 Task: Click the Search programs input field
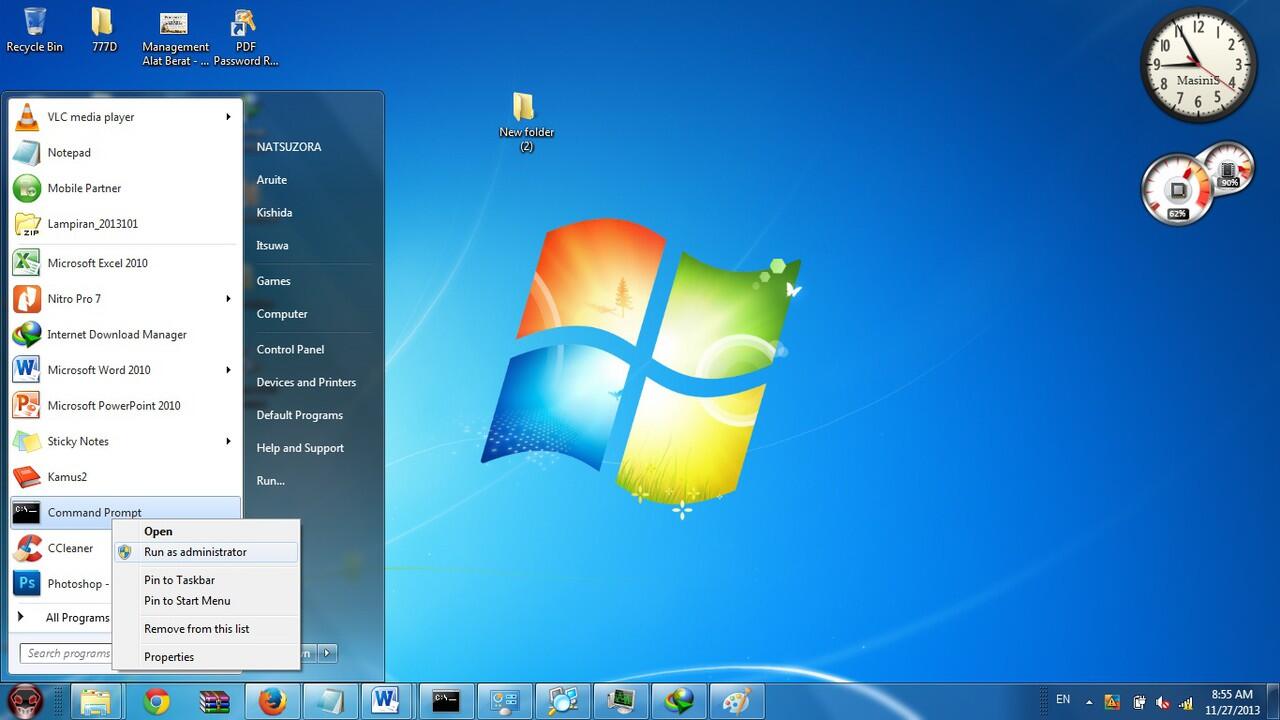pyautogui.click(x=66, y=653)
